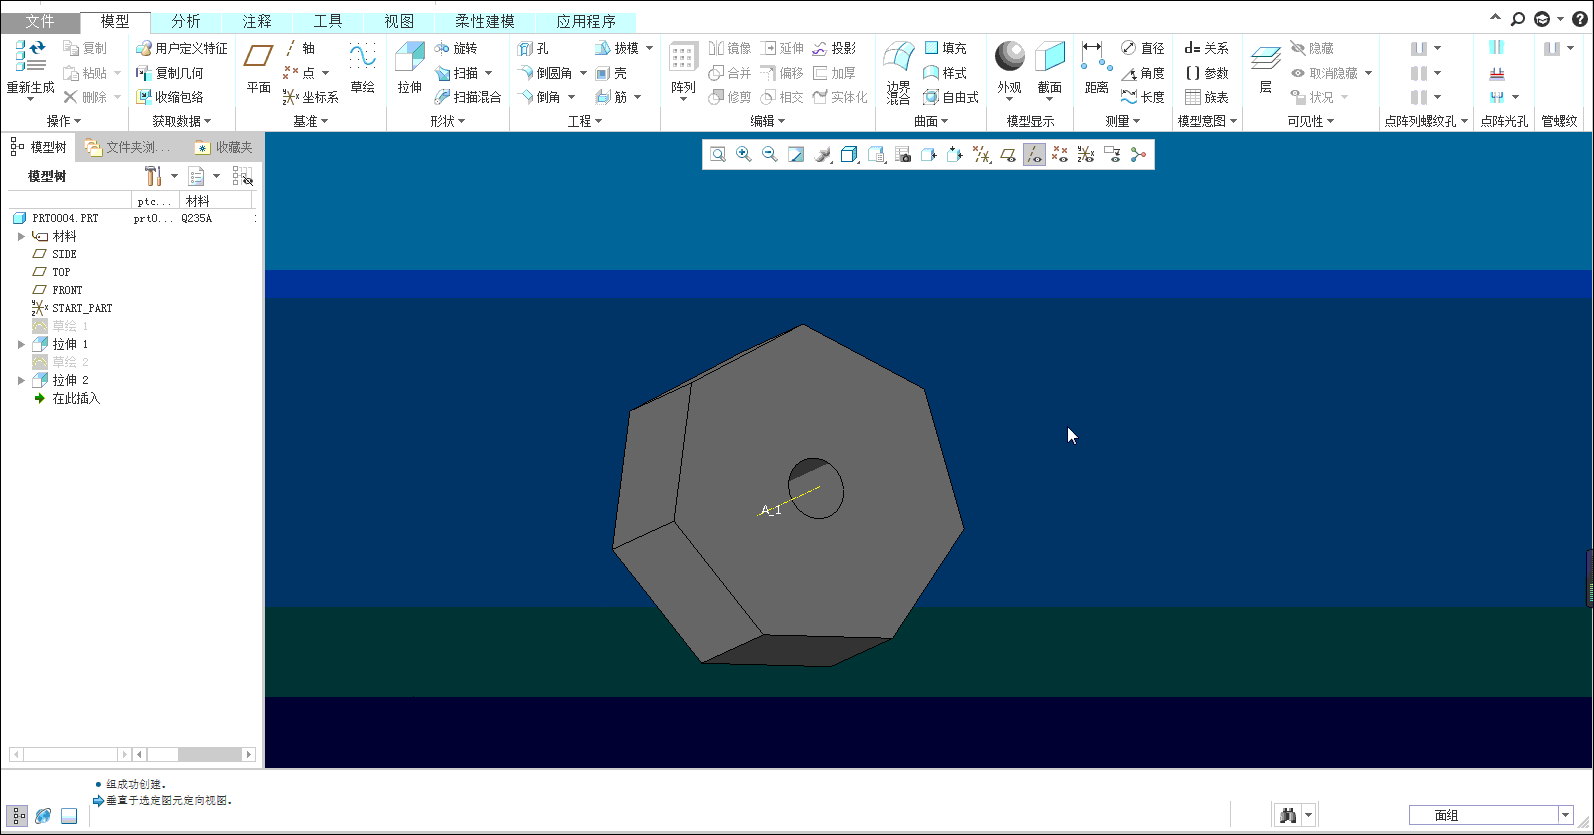Open the view manager camera icon

(902, 154)
